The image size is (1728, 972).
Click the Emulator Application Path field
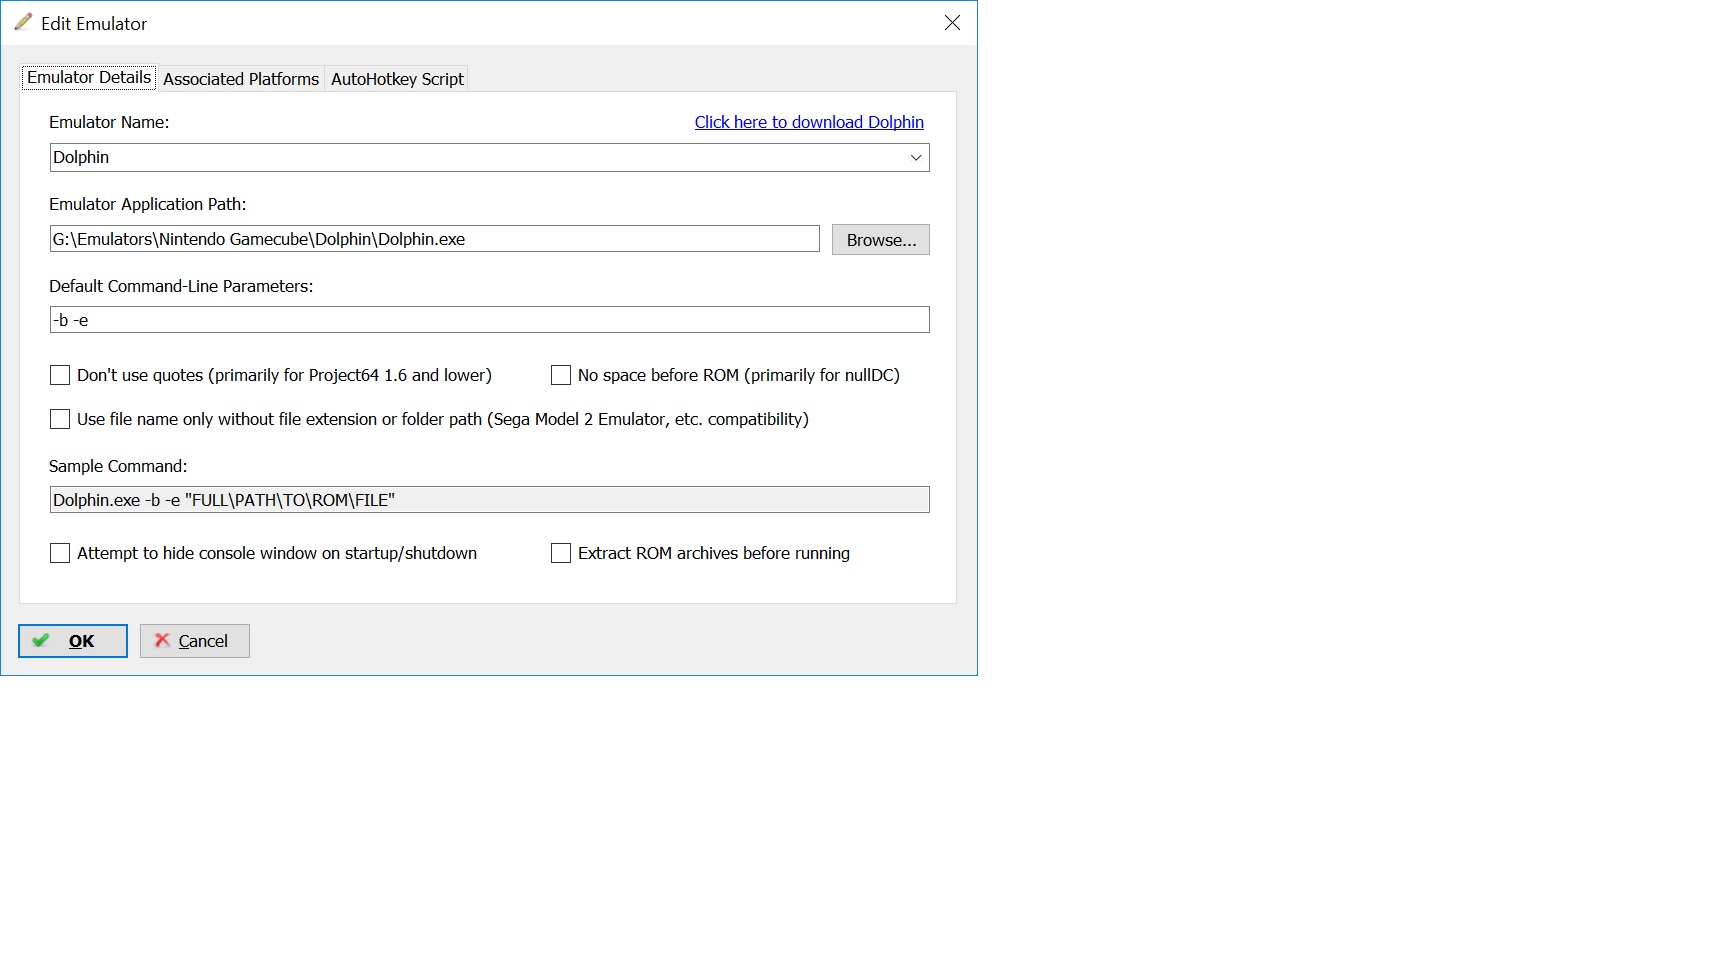[434, 239]
